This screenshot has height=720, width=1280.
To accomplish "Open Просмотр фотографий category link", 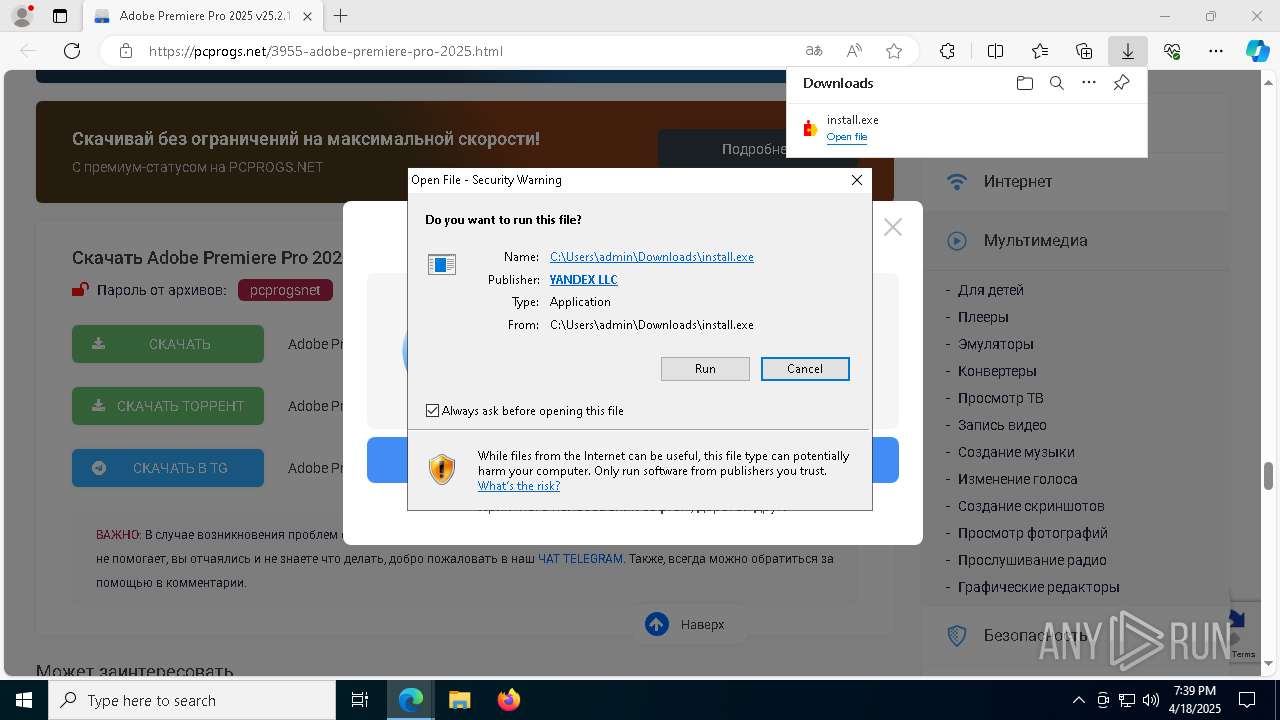I will tap(1033, 533).
